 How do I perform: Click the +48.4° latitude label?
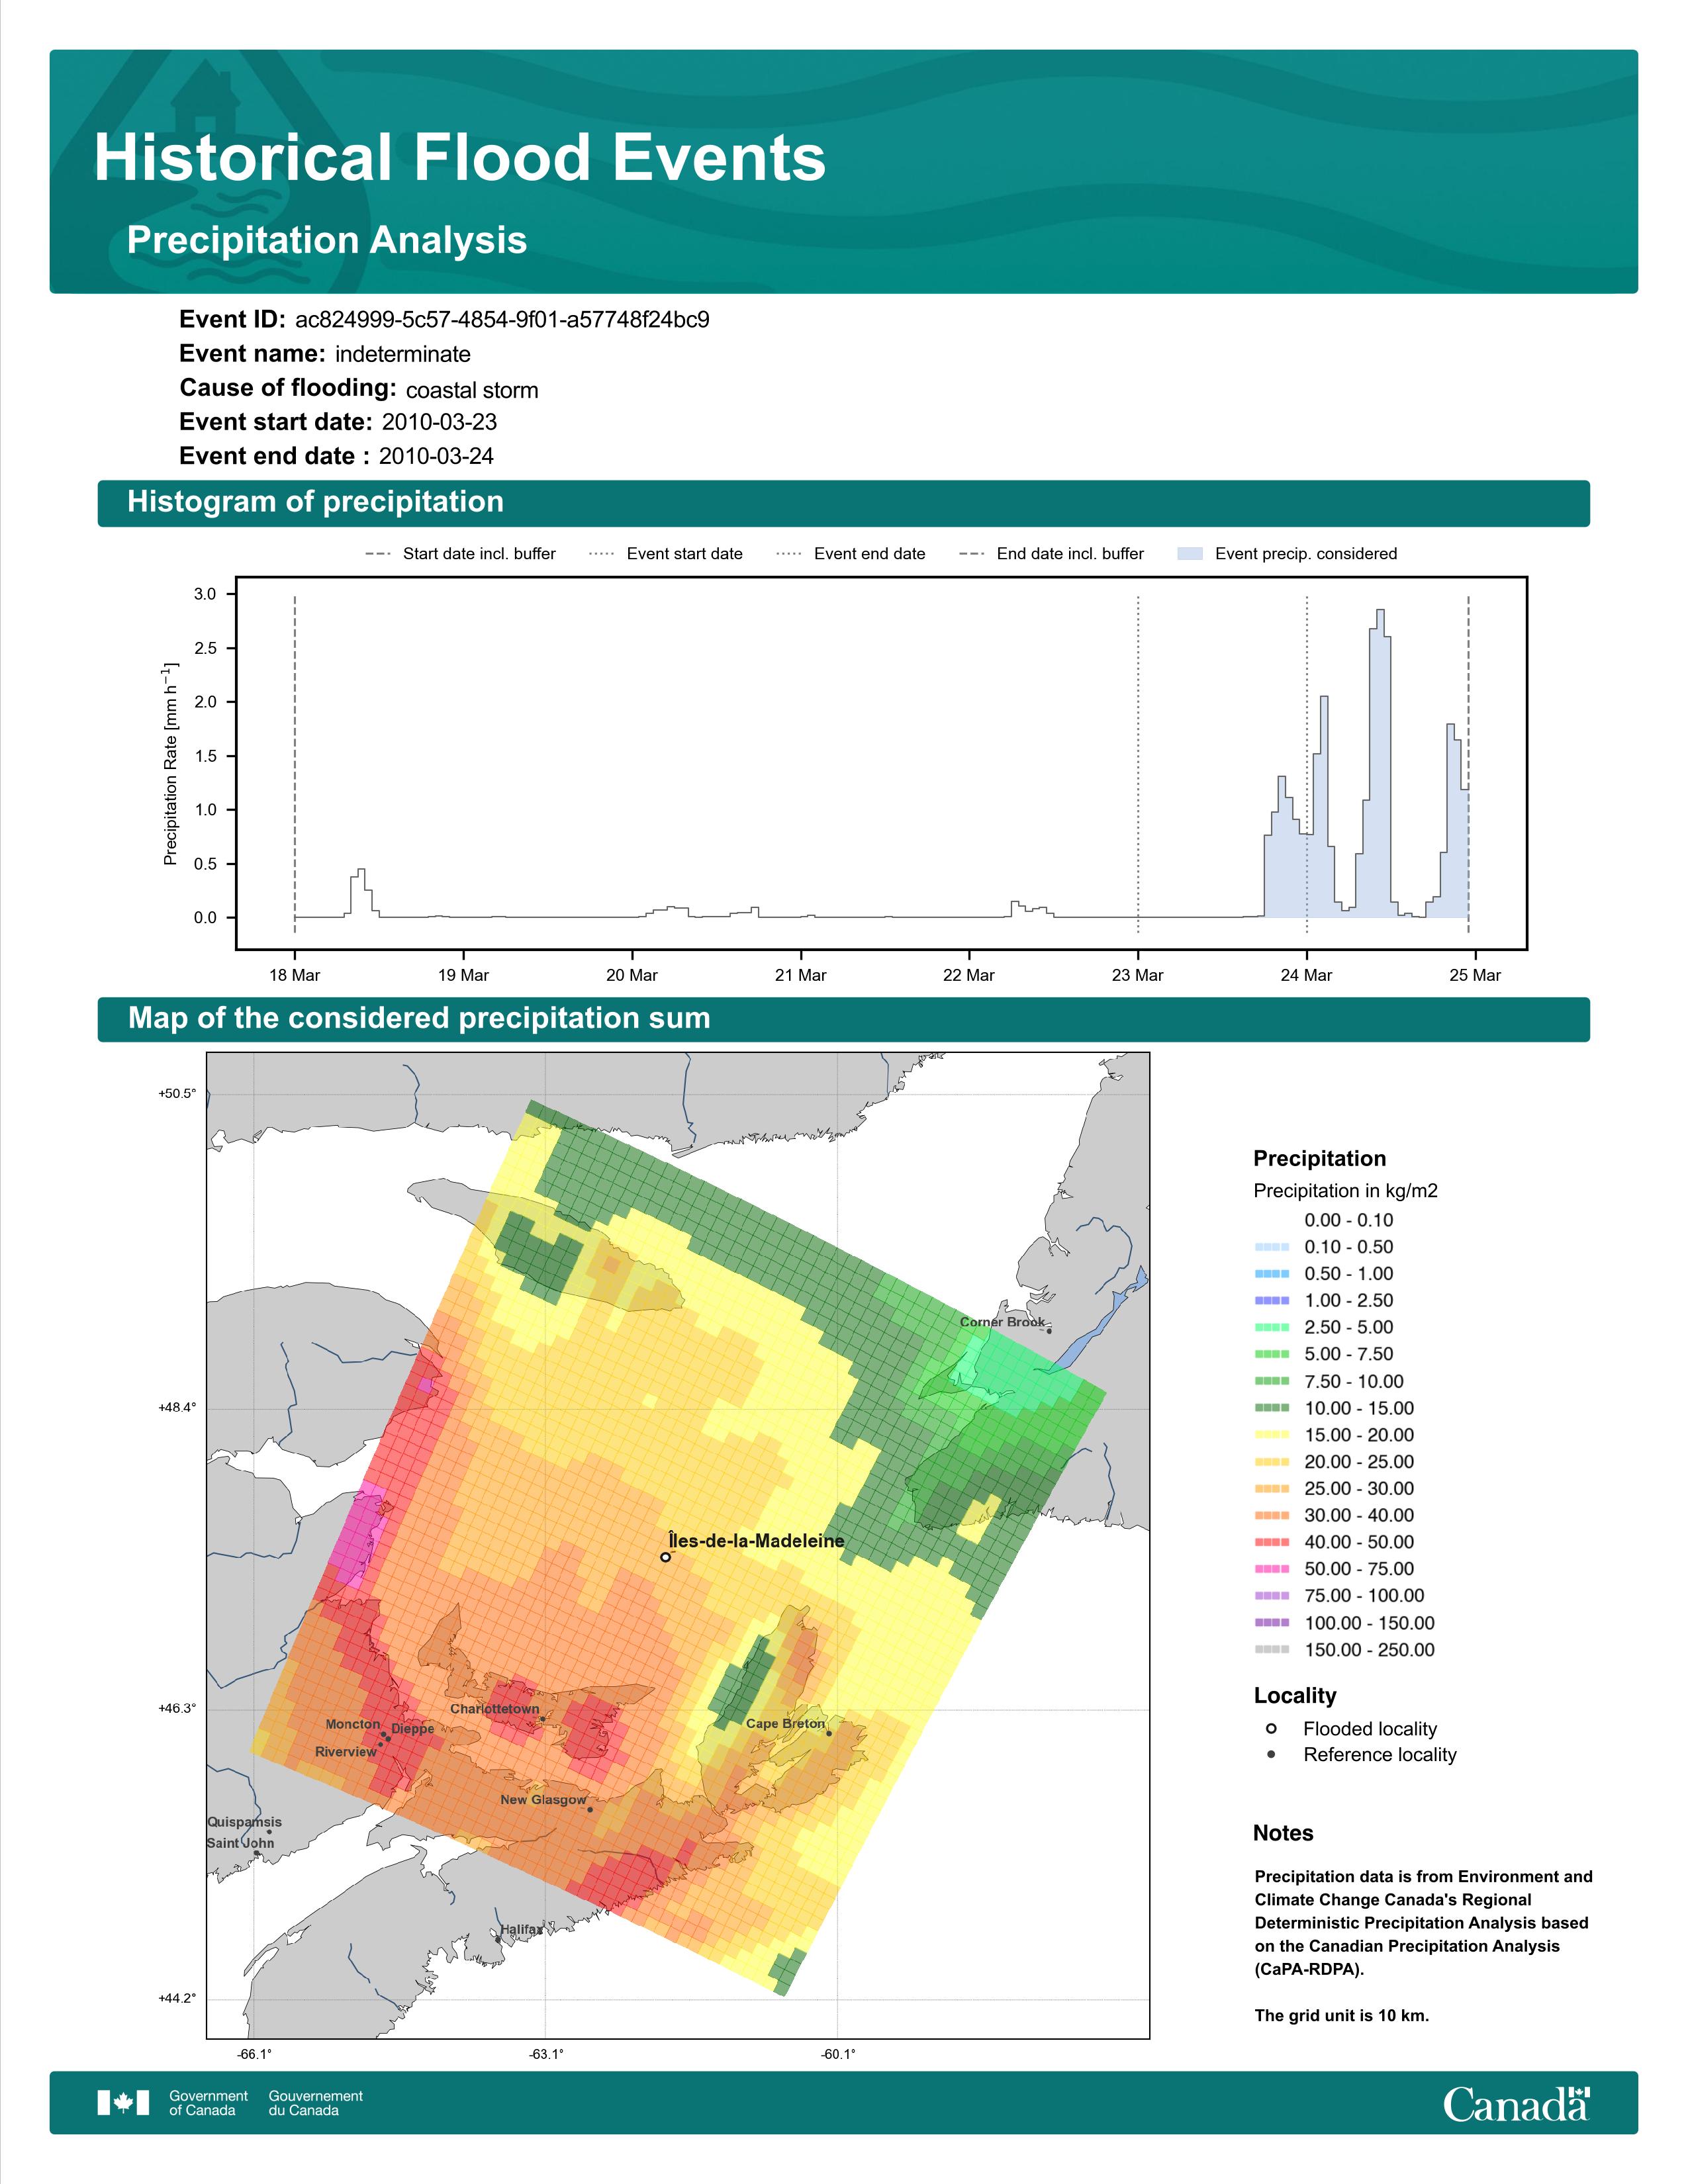pos(177,1408)
